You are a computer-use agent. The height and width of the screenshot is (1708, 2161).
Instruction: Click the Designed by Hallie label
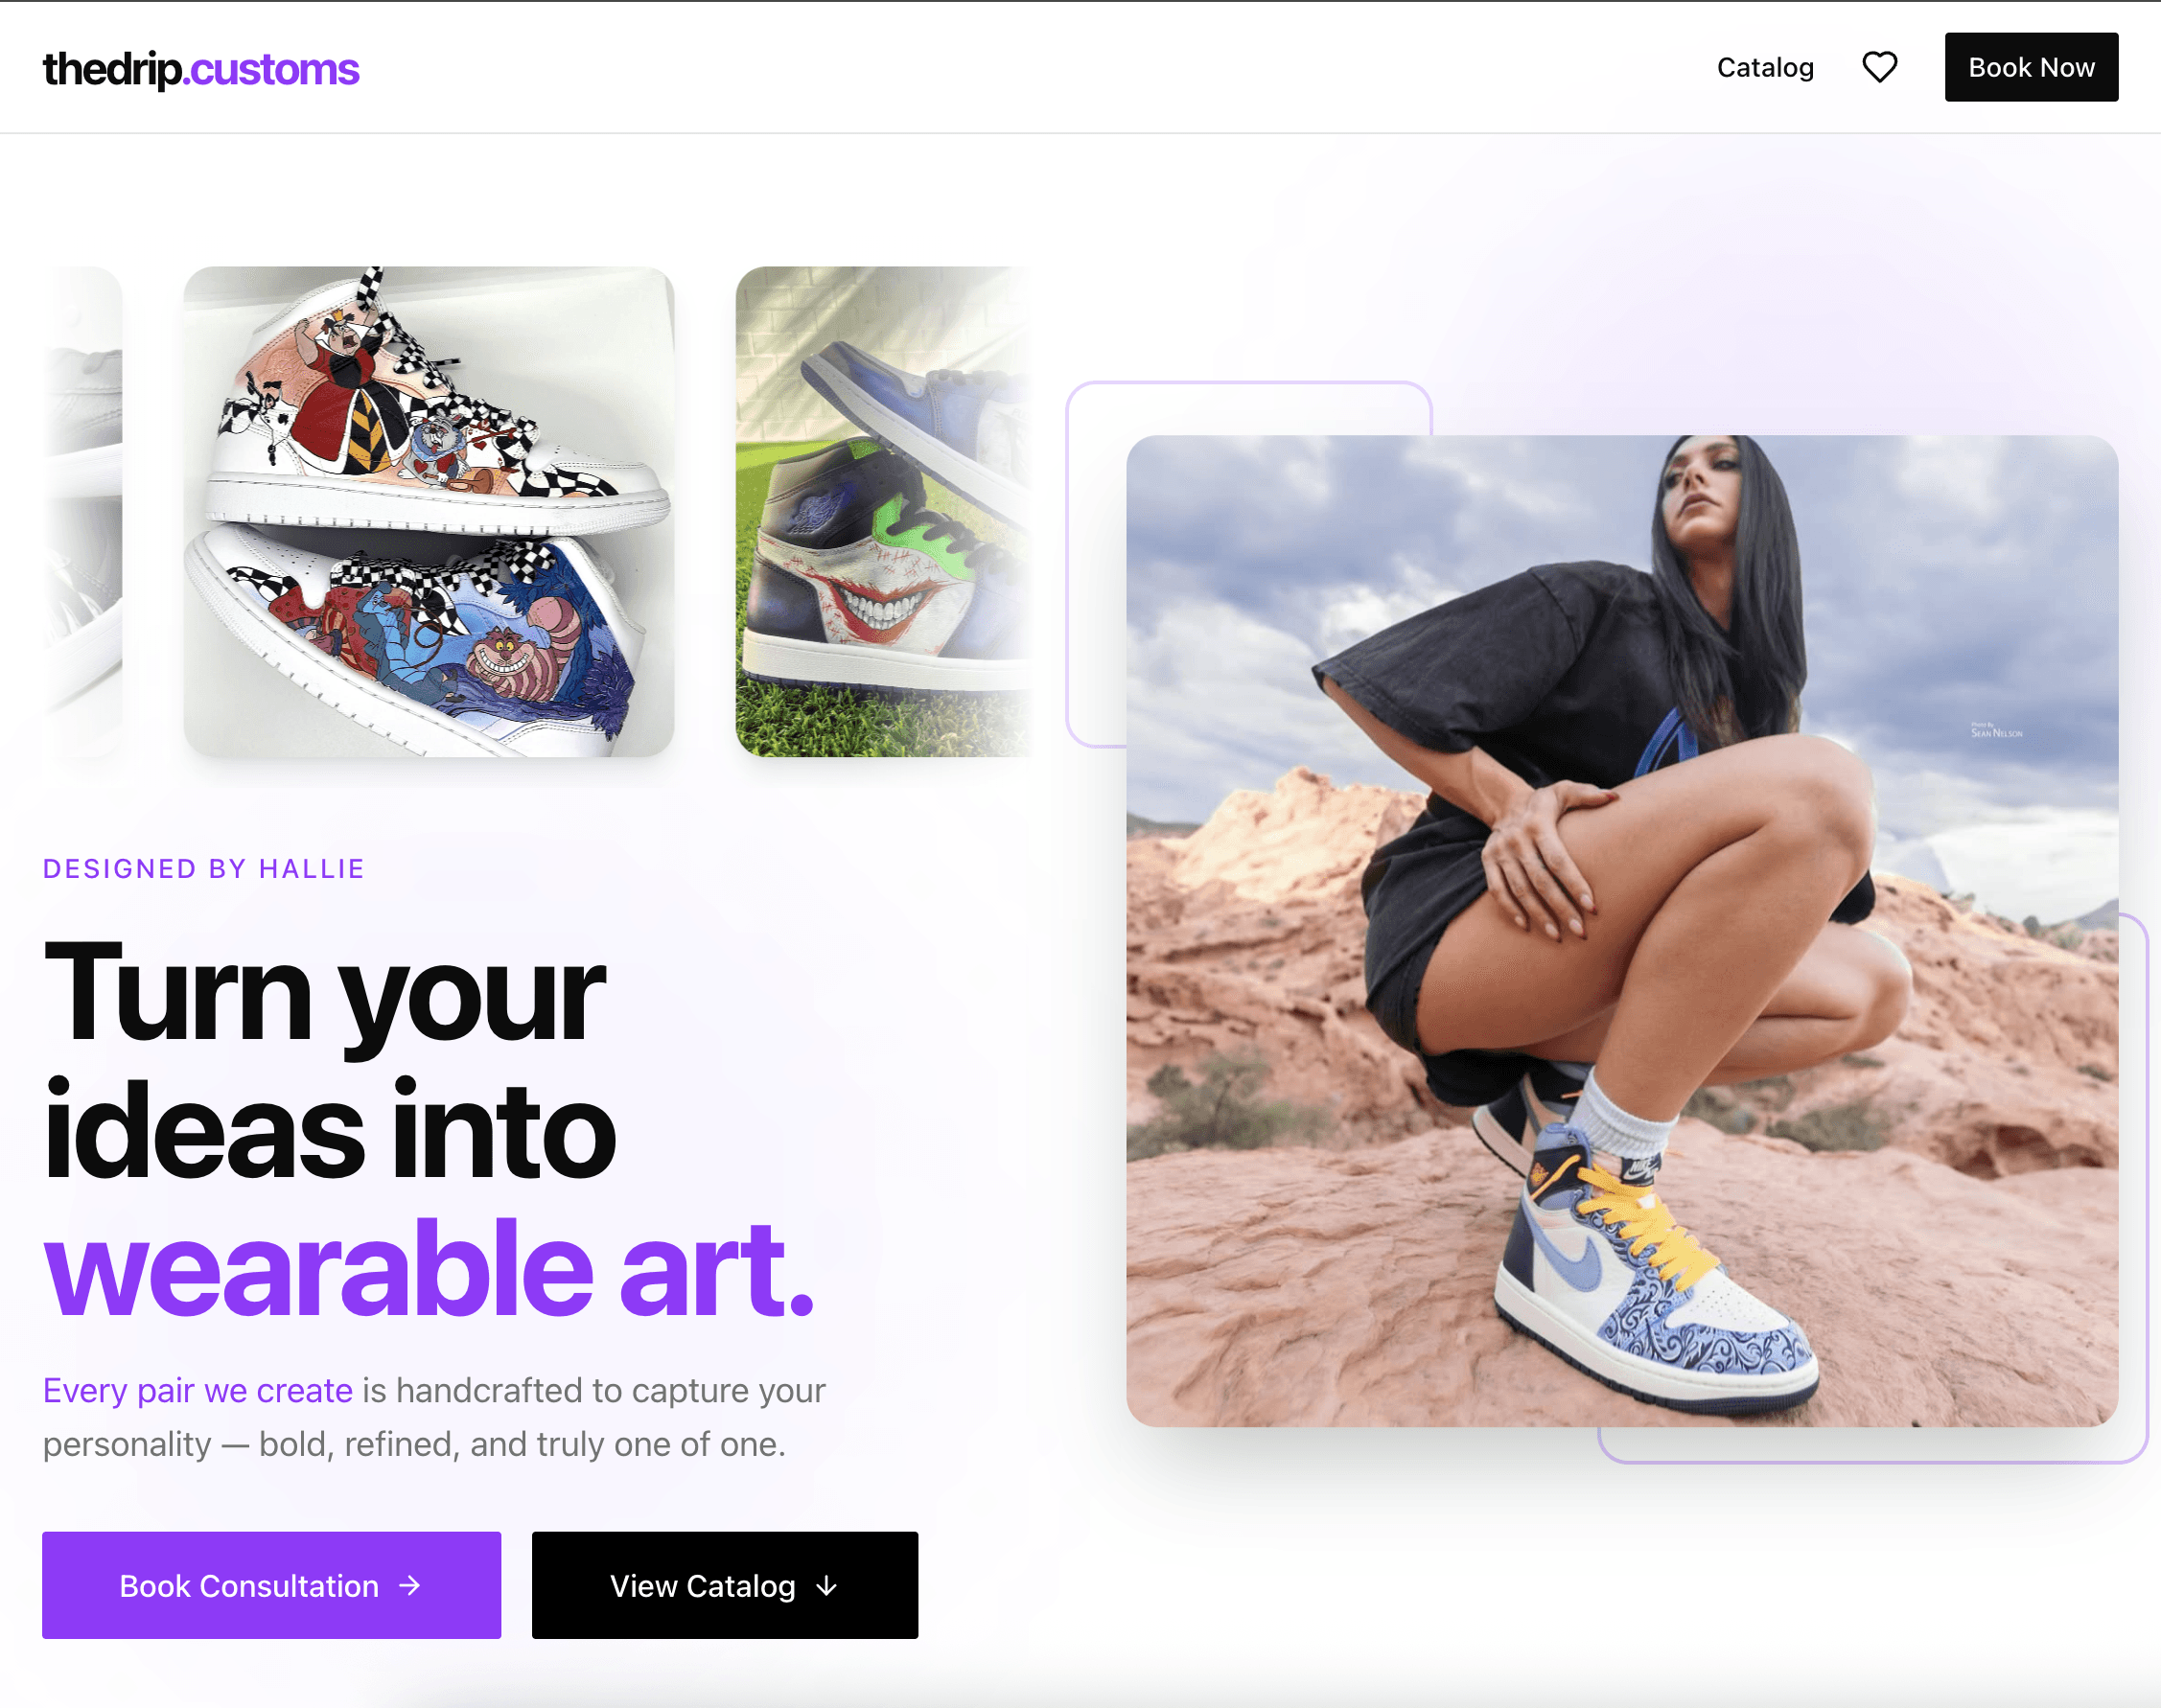tap(204, 868)
